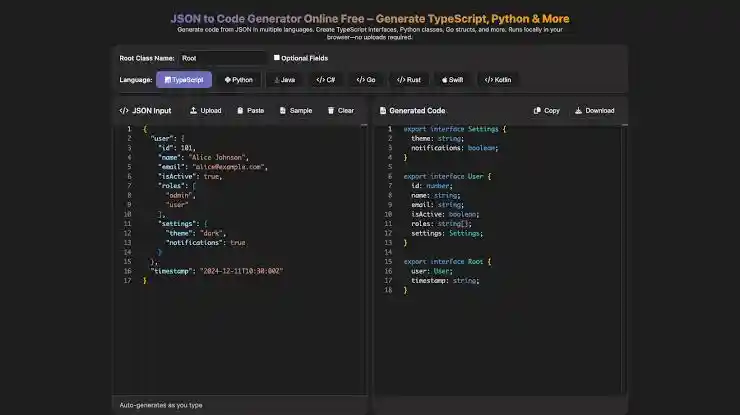This screenshot has height=415, width=740.
Task: Choose Kotlin as output language
Action: [x=497, y=80]
